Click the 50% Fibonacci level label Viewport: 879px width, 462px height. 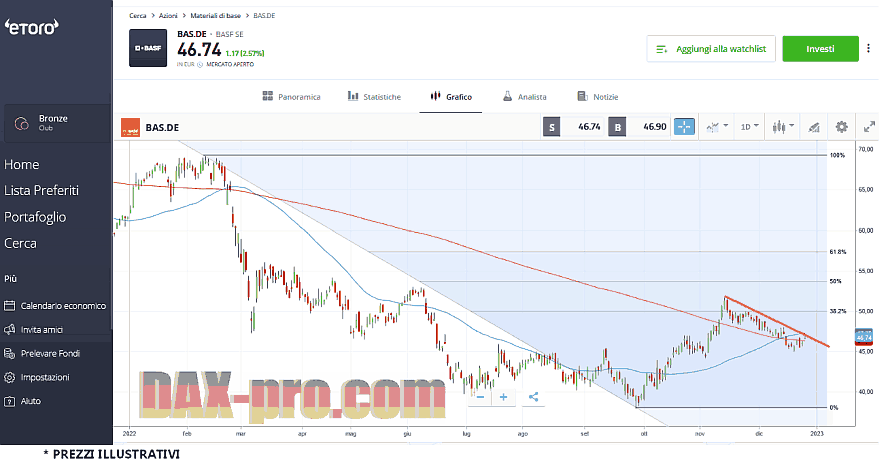(835, 281)
